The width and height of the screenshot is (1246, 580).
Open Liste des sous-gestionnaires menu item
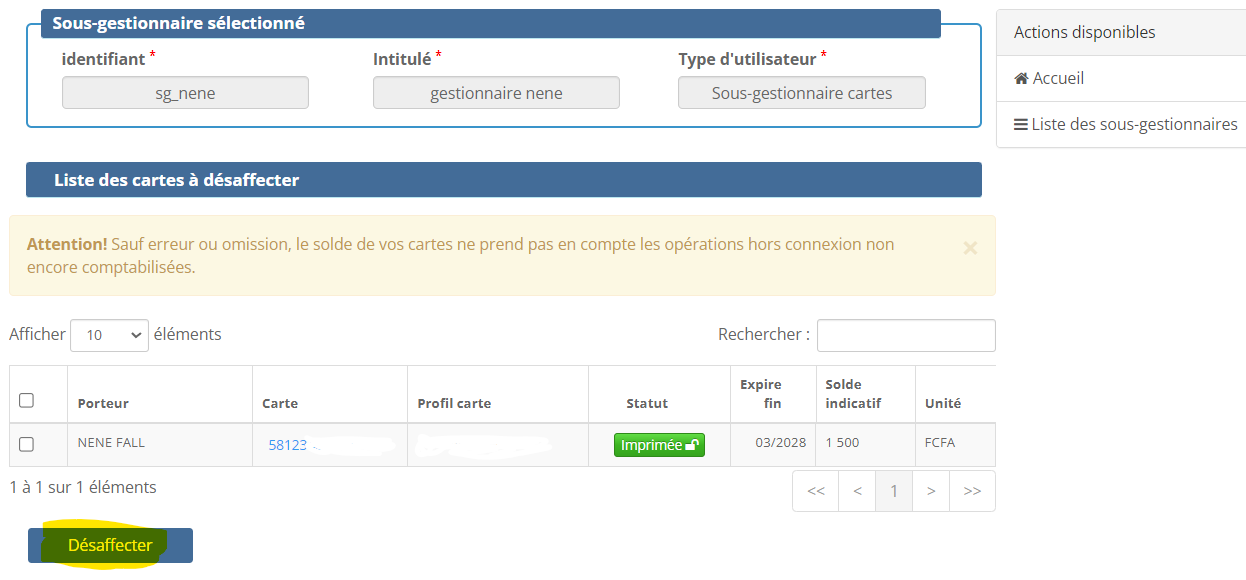pos(1134,125)
